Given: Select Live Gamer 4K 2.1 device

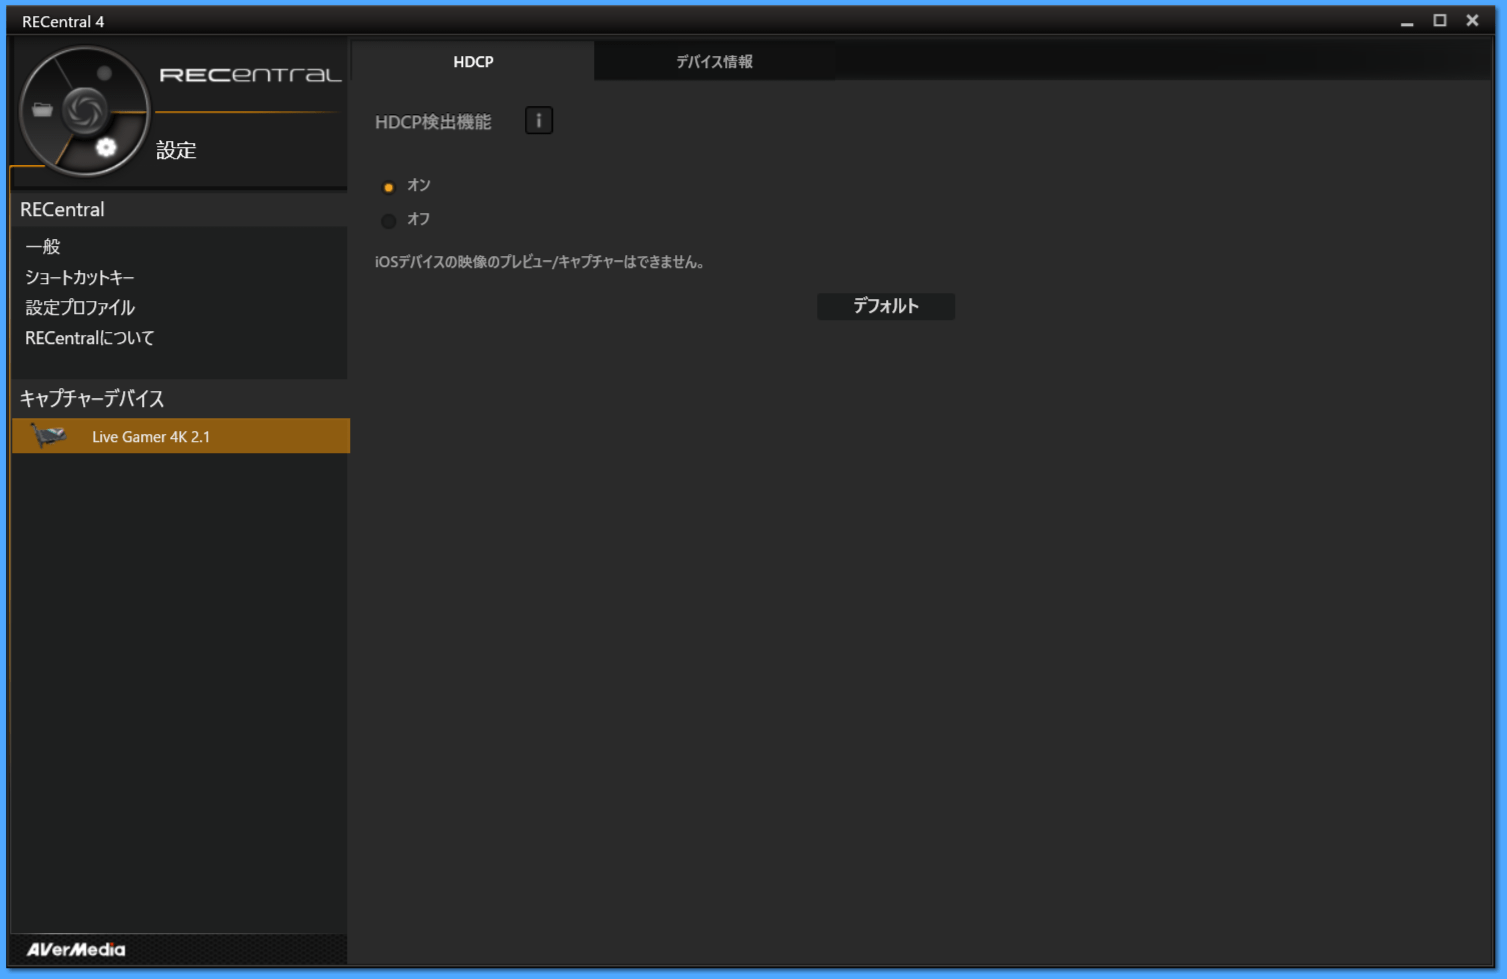Looking at the screenshot, I should coord(181,436).
